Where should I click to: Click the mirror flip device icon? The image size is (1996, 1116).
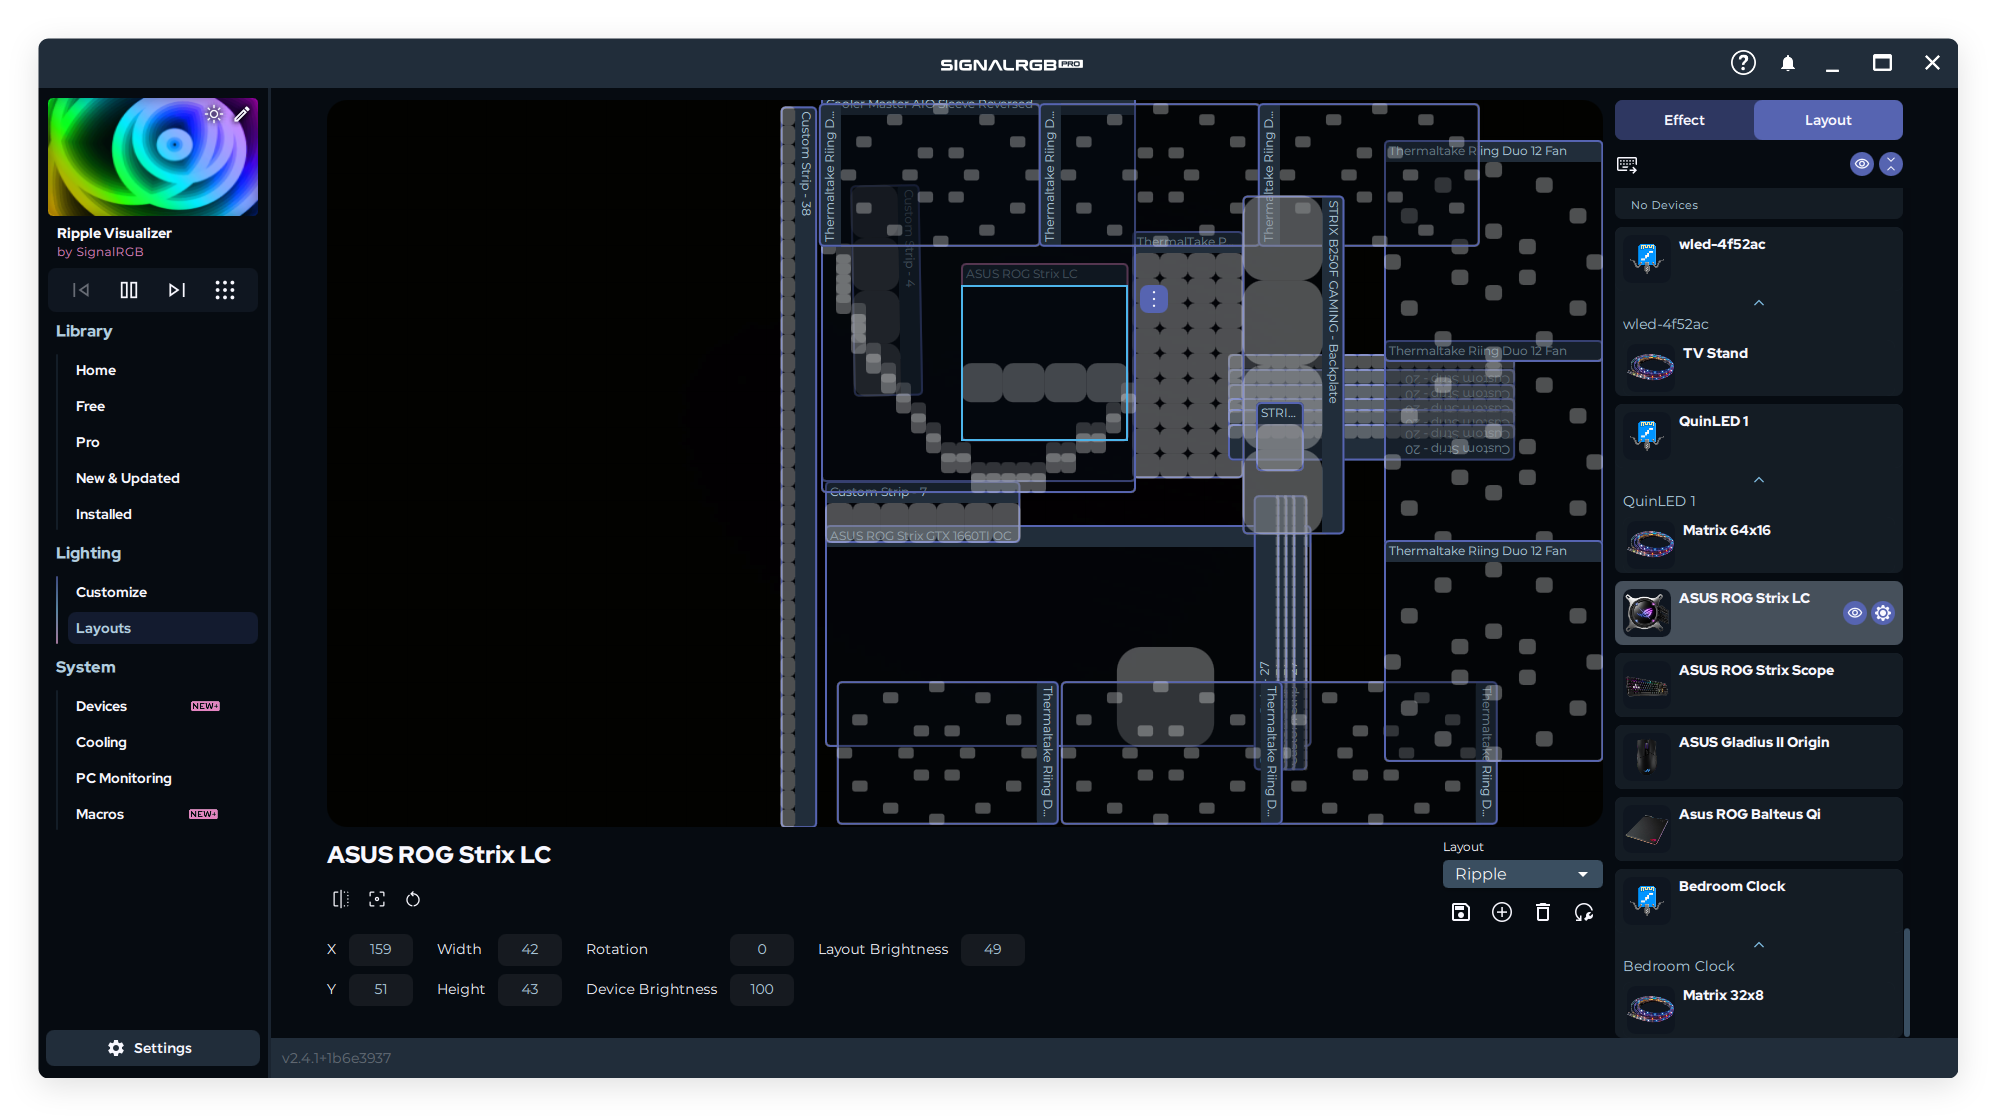[341, 899]
